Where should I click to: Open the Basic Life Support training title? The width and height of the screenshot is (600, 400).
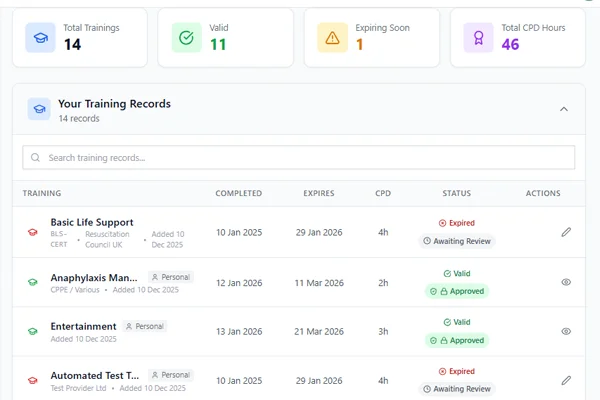(x=92, y=222)
